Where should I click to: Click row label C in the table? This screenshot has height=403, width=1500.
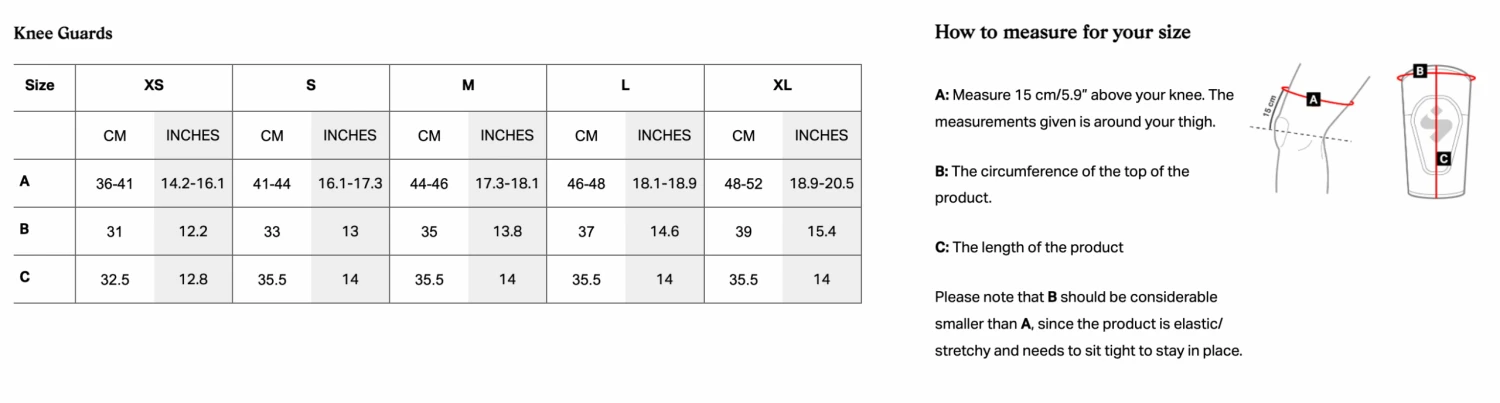click(x=24, y=278)
